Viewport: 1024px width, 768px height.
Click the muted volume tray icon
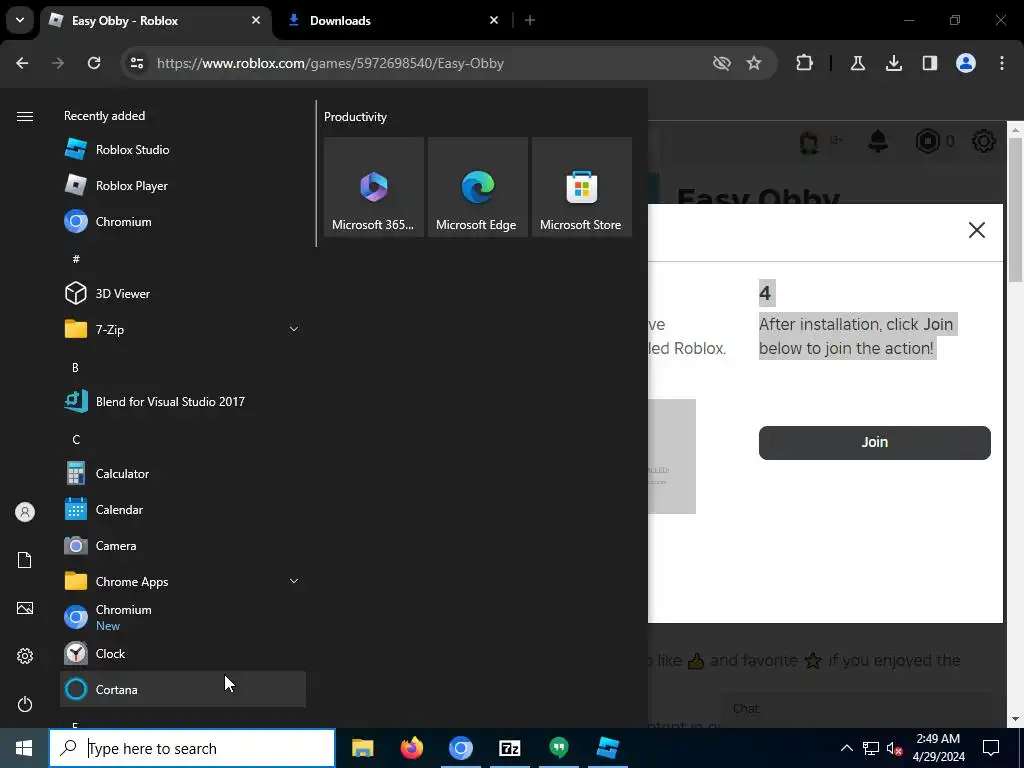tap(894, 748)
